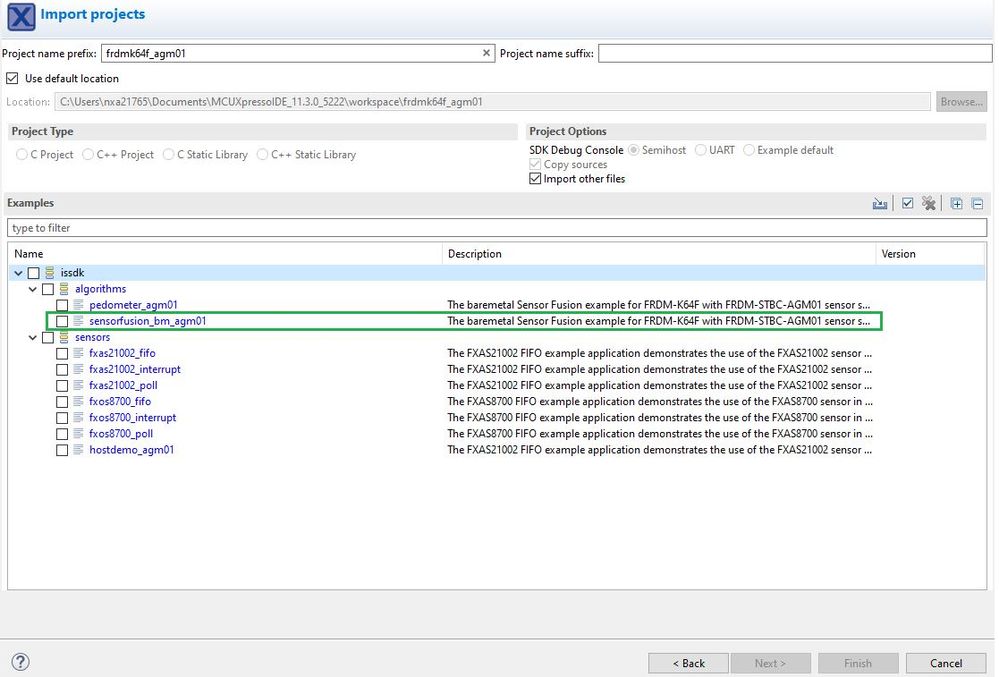Click the Browse button
999x677 pixels.
[961, 102]
